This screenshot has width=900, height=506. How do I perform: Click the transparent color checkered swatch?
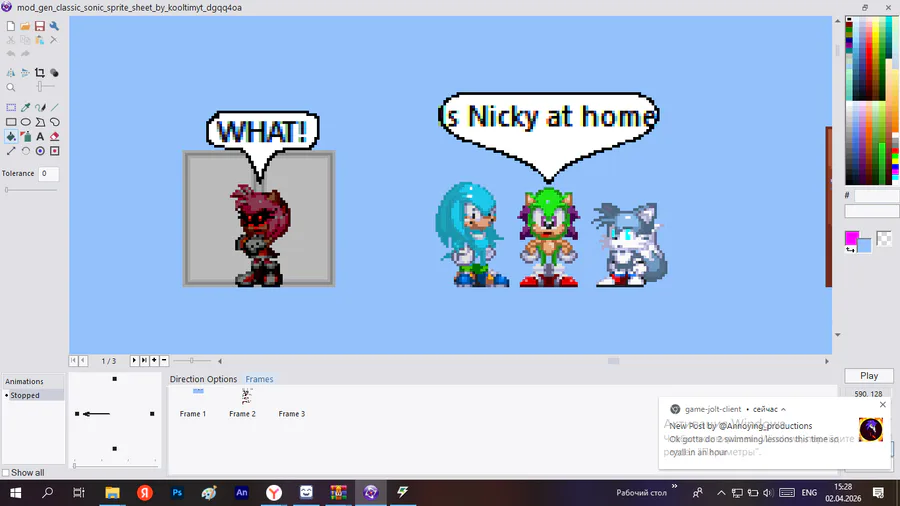point(884,239)
